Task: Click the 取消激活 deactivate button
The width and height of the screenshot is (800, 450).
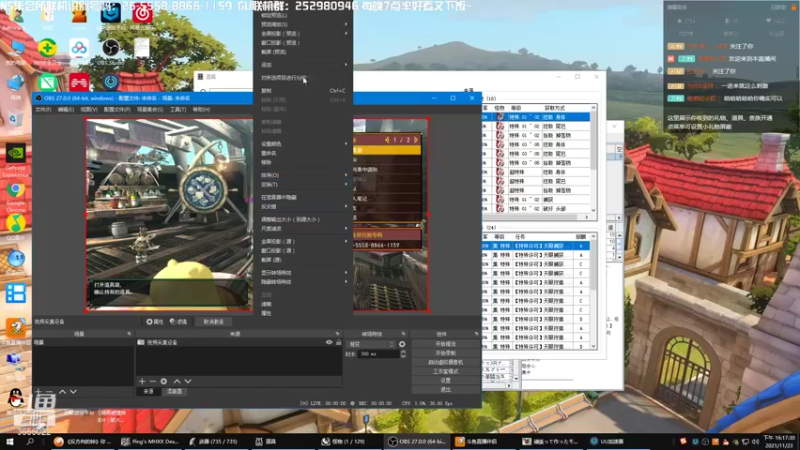Action: 213,322
